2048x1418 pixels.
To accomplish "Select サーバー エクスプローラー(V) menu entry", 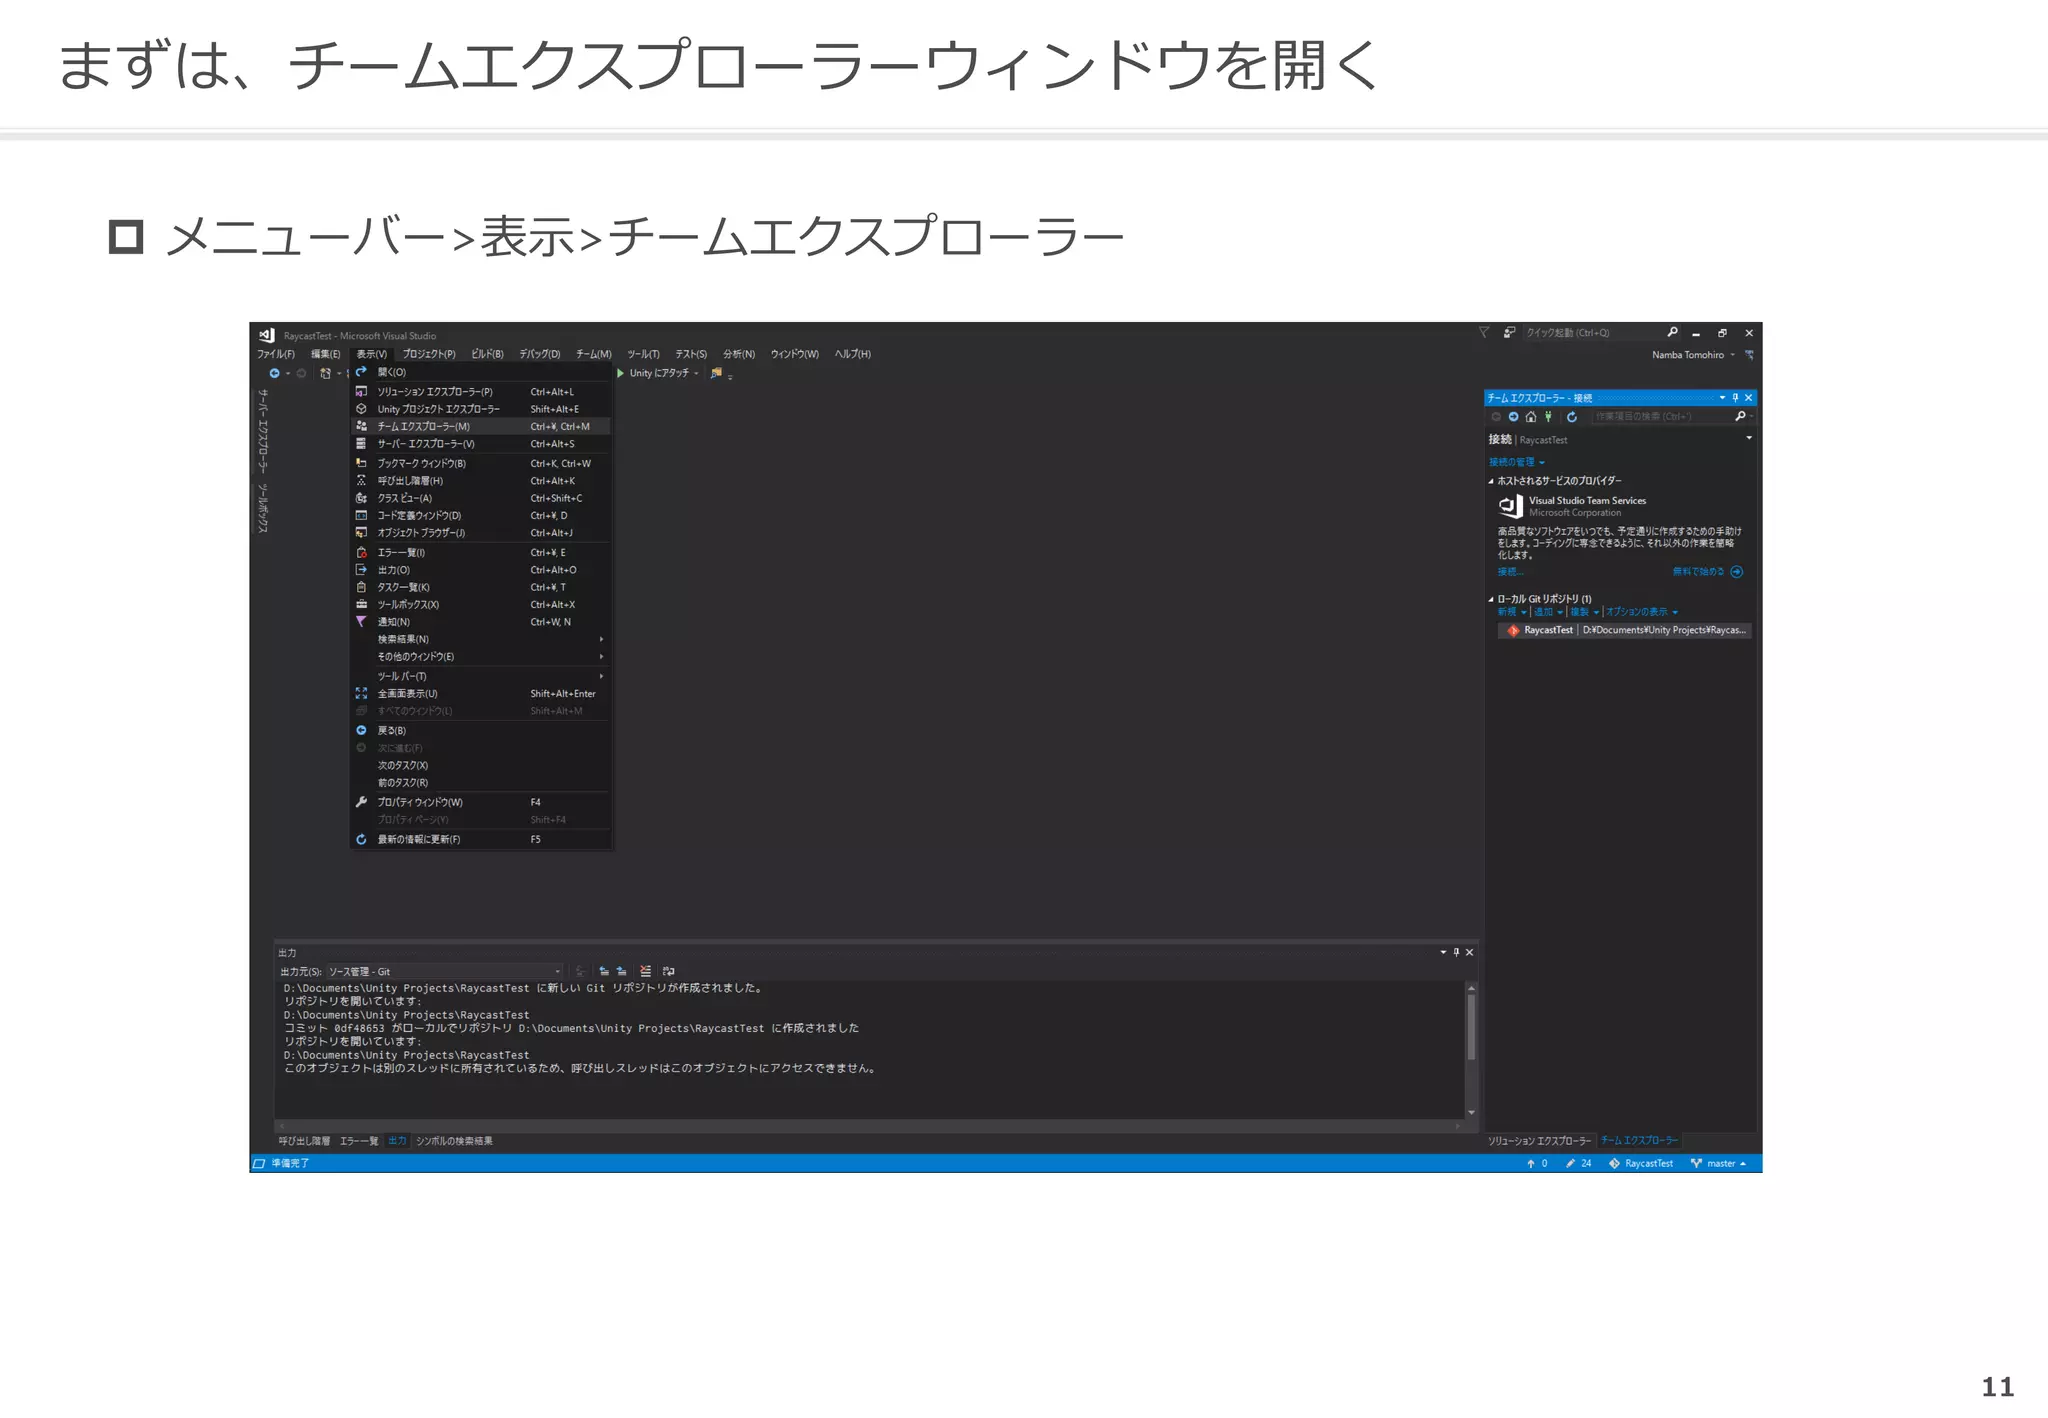I will tap(481, 444).
